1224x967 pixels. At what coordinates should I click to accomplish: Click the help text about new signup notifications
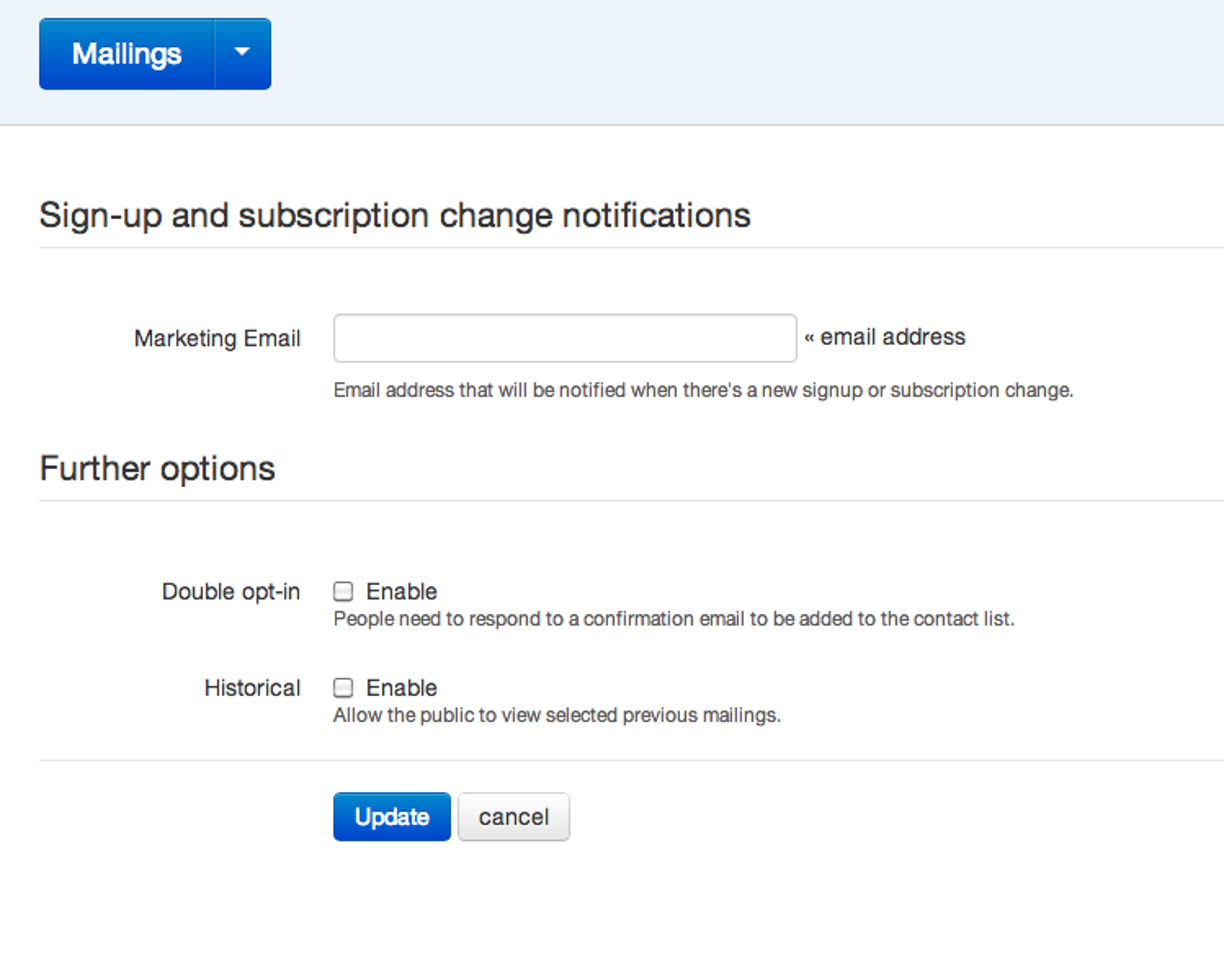tap(702, 390)
